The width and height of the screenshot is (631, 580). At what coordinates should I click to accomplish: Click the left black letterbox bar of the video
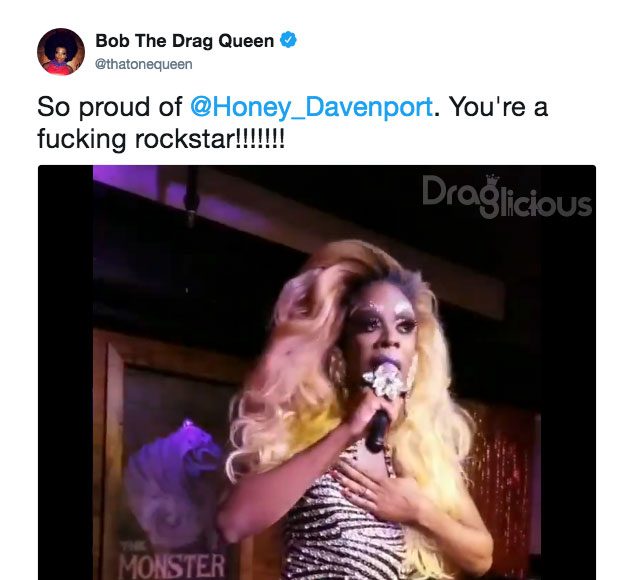click(65, 372)
